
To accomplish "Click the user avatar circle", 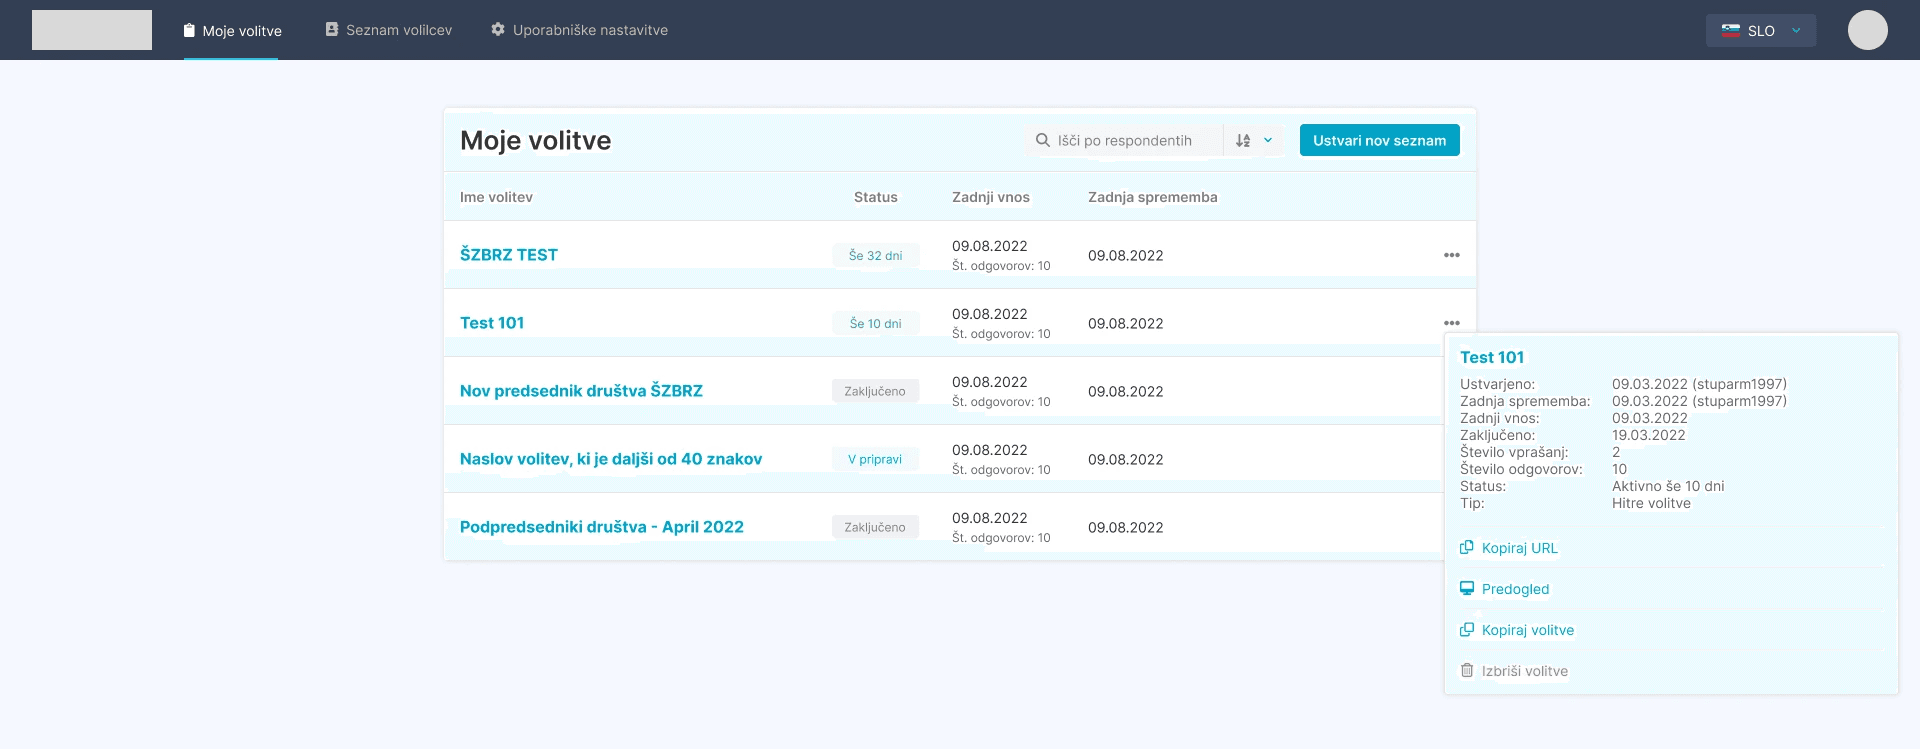I will (1868, 30).
